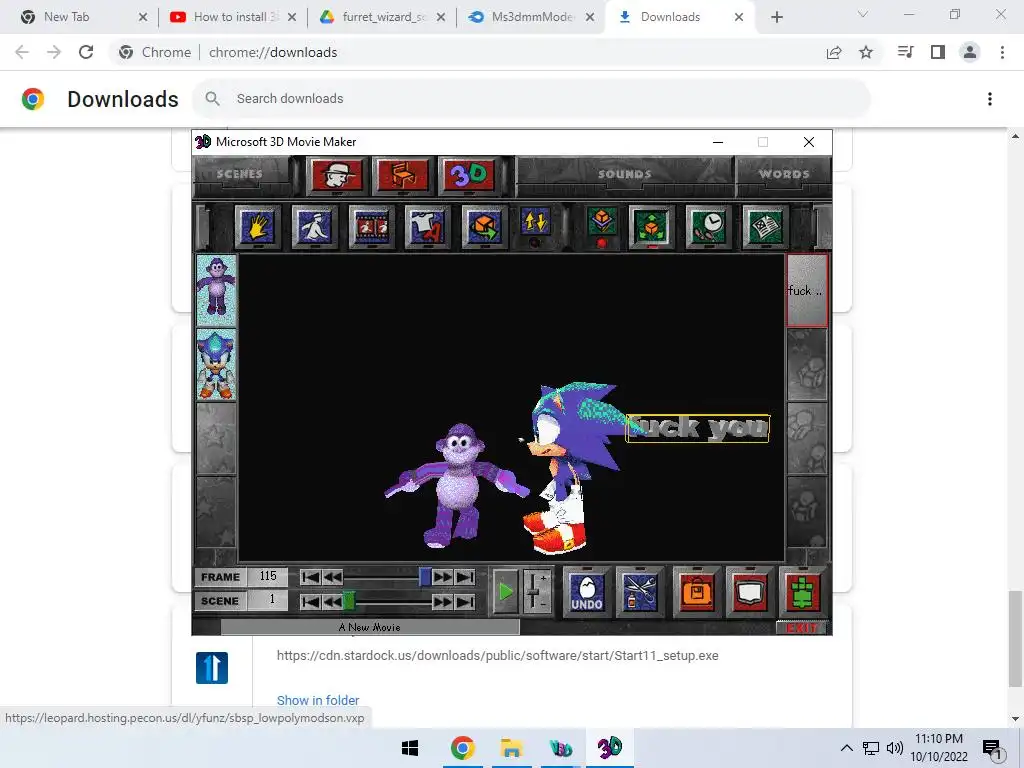Open Windows Start button on taskbar
Screen dimensions: 1024x768
pos(409,748)
